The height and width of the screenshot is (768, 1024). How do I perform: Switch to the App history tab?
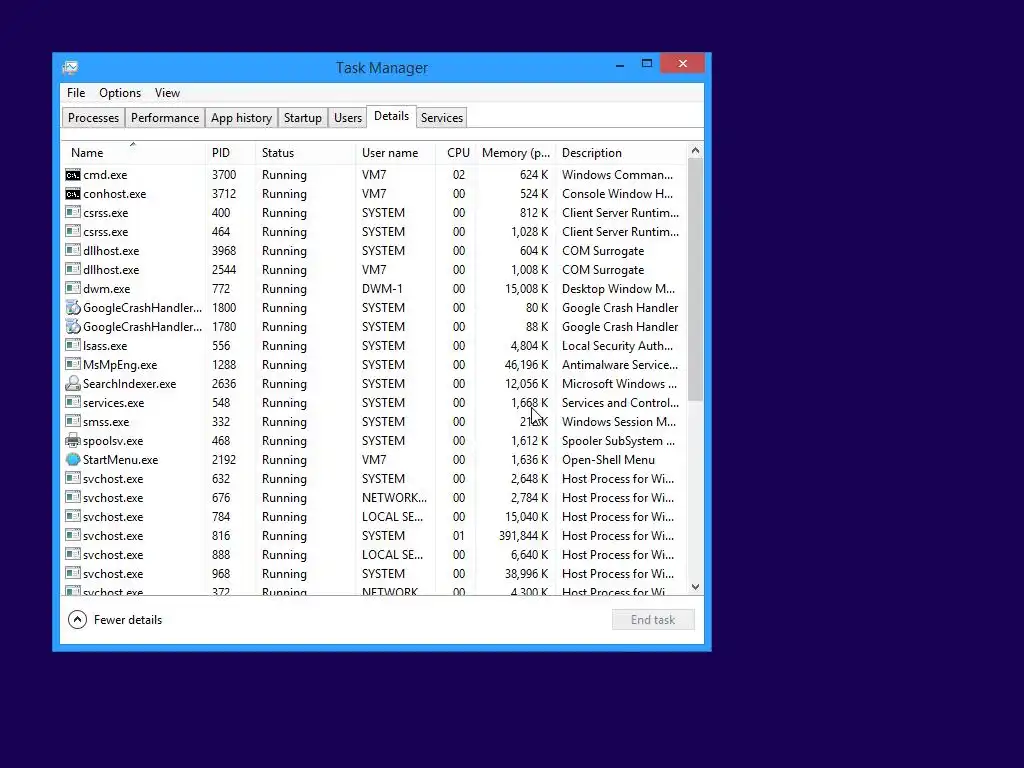[x=241, y=118]
